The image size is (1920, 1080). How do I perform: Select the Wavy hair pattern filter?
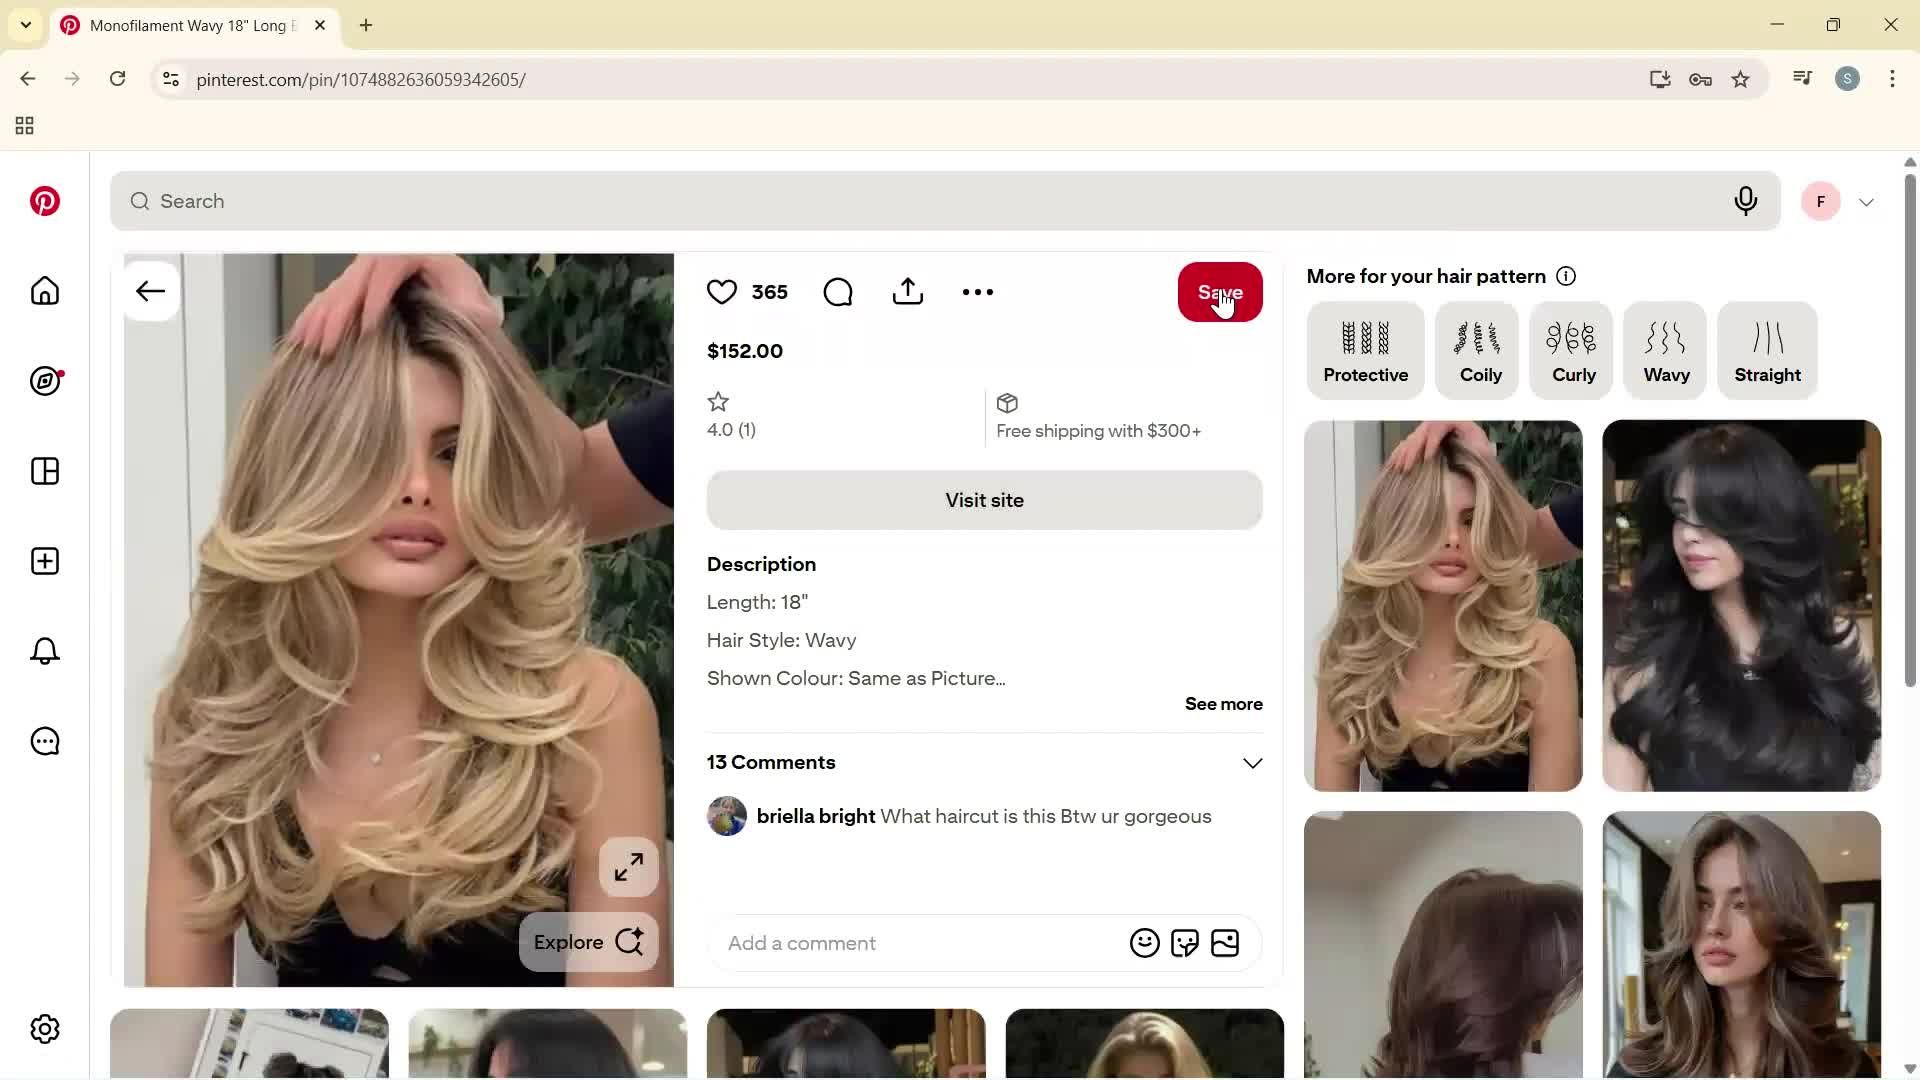[1664, 350]
